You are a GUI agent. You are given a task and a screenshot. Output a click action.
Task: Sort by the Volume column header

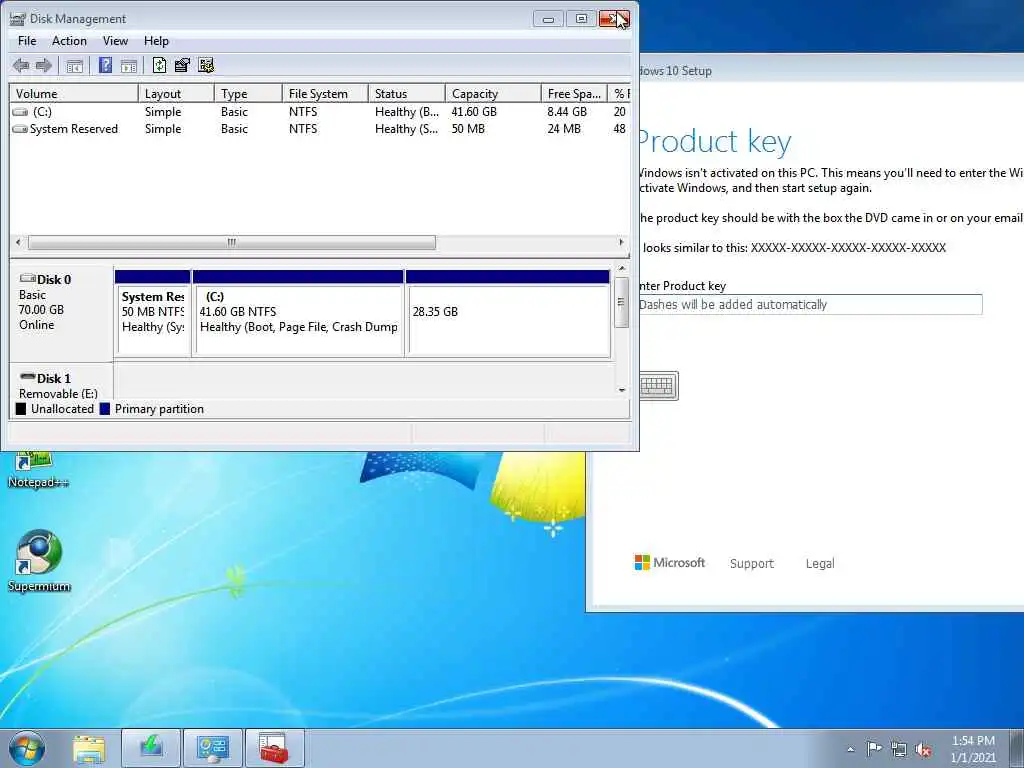74,93
